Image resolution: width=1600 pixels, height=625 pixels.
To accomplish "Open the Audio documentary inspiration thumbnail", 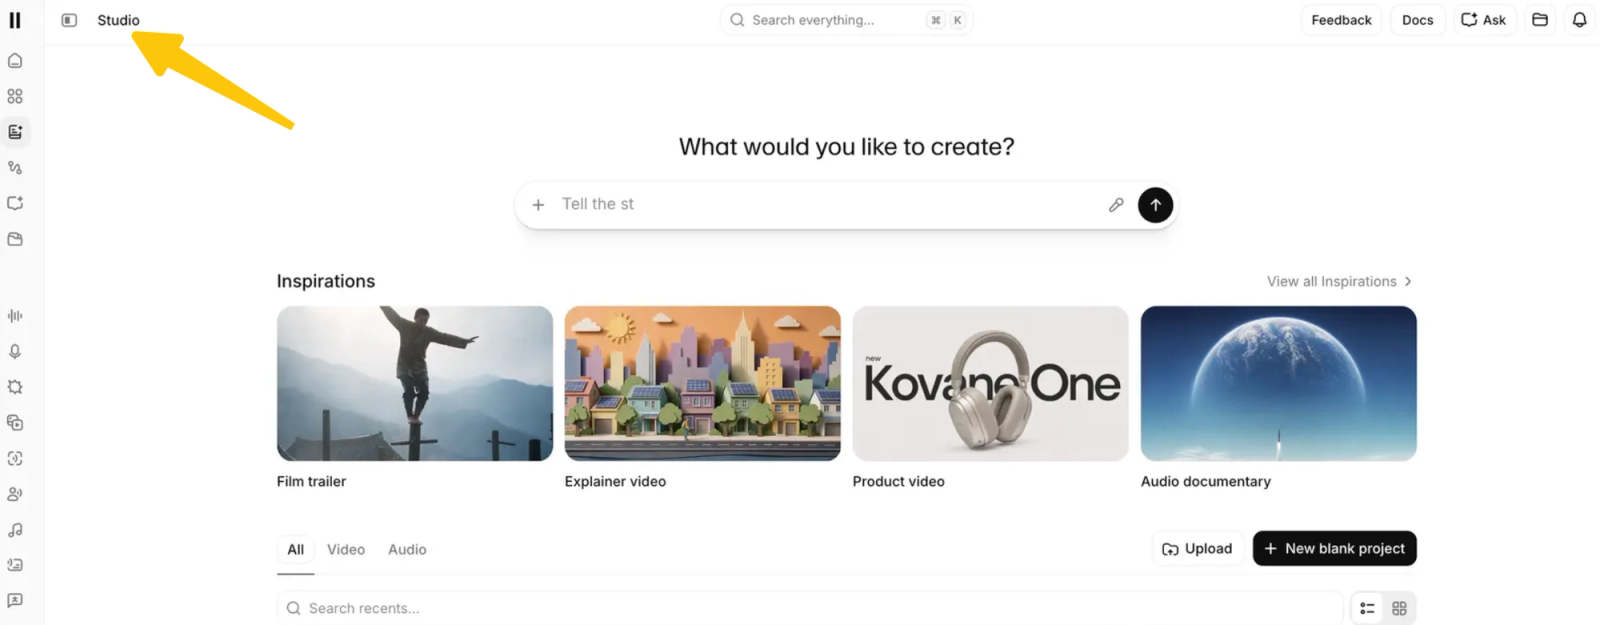I will click(x=1279, y=384).
